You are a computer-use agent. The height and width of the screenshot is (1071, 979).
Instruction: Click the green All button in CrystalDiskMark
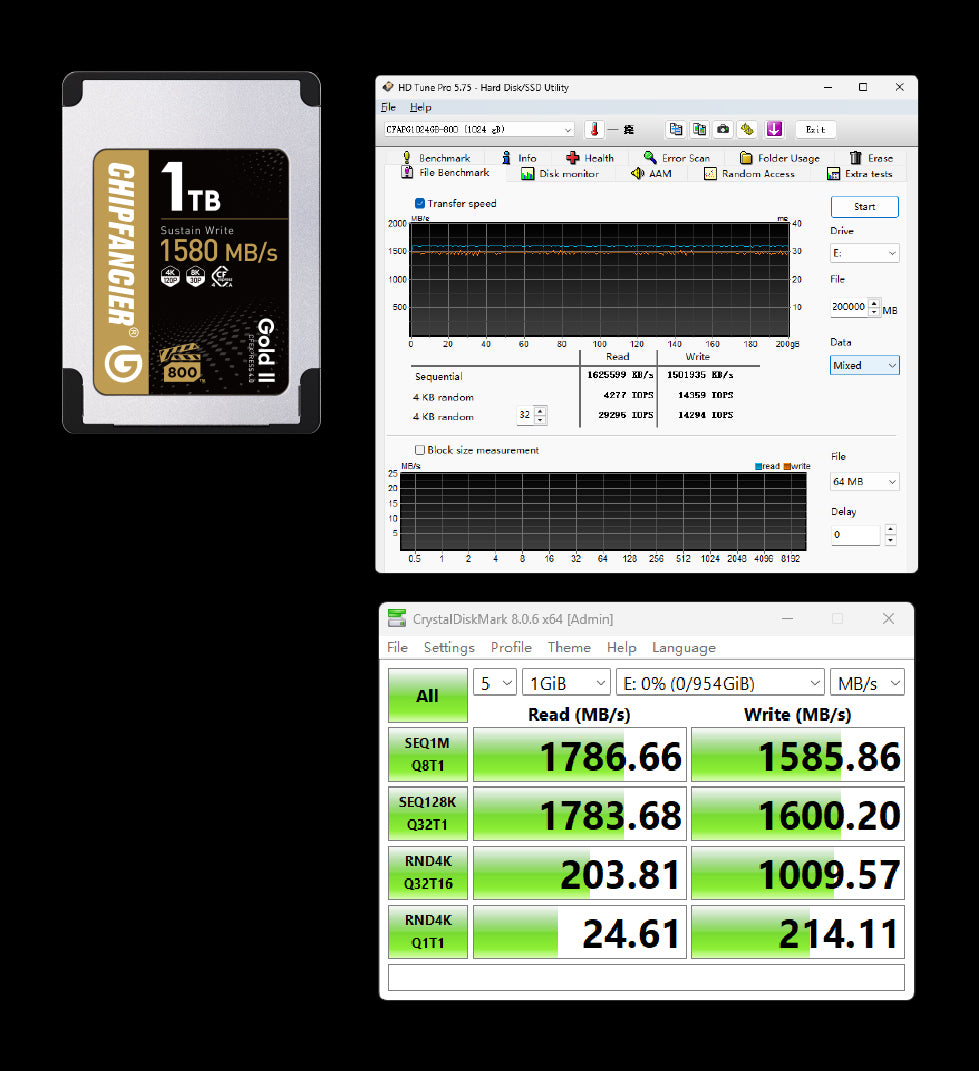[x=427, y=696]
